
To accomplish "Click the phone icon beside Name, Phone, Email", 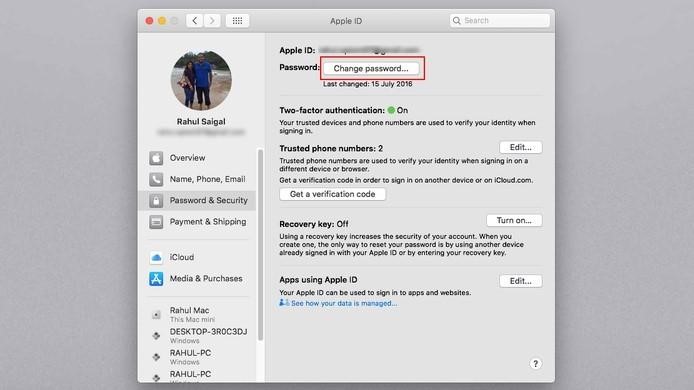I will coord(156,179).
